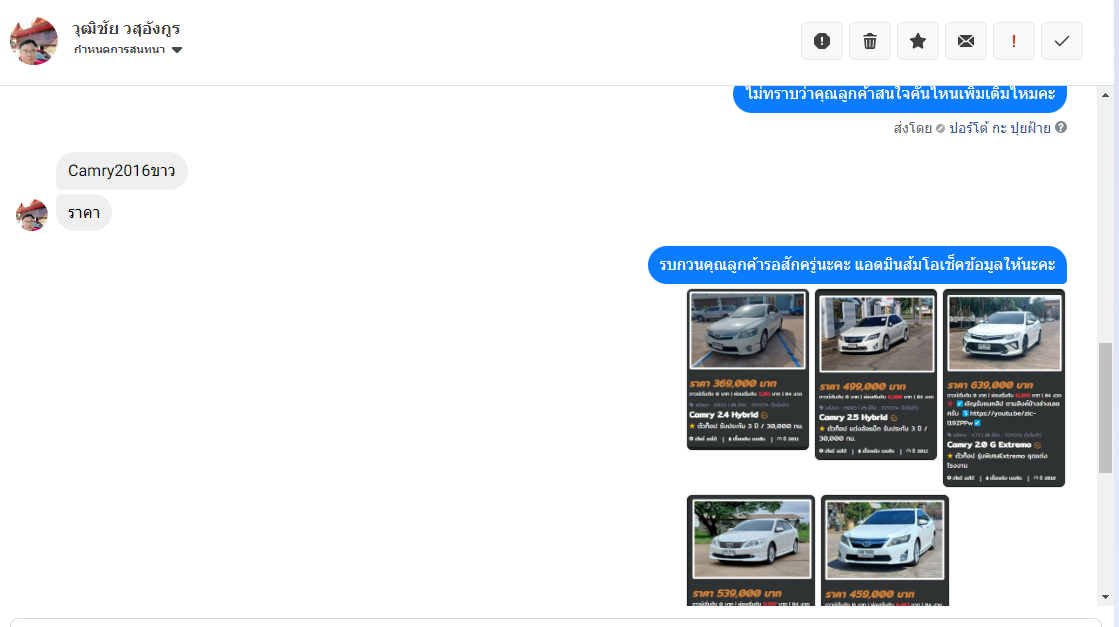The width and height of the screenshot is (1119, 627).
Task: Click the chat scrollbar down arrow
Action: (x=1105, y=597)
